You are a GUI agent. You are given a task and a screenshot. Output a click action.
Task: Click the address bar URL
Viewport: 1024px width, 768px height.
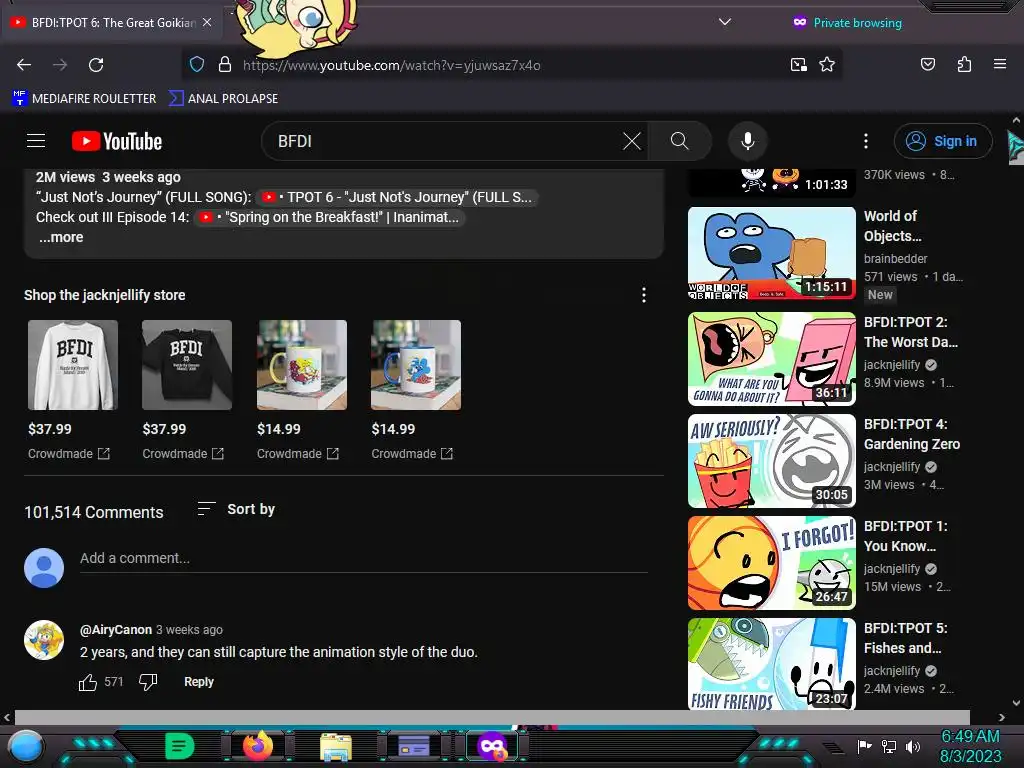392,65
